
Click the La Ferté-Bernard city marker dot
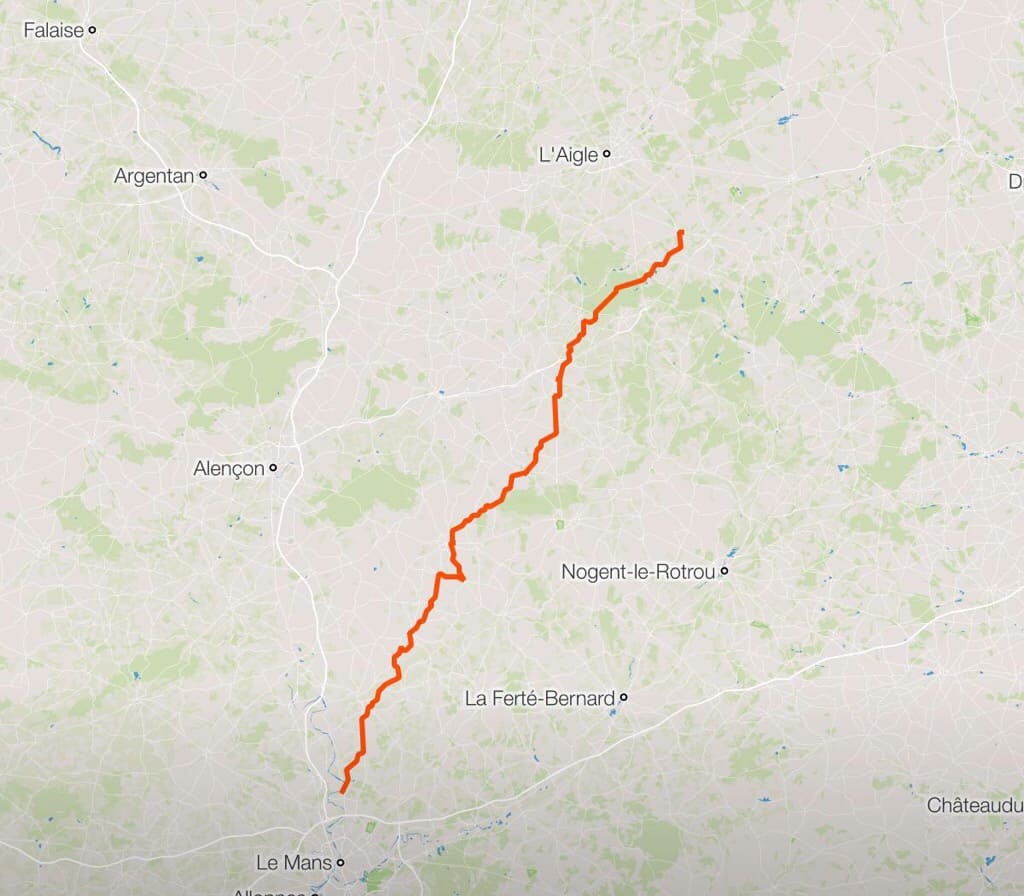coord(624,697)
